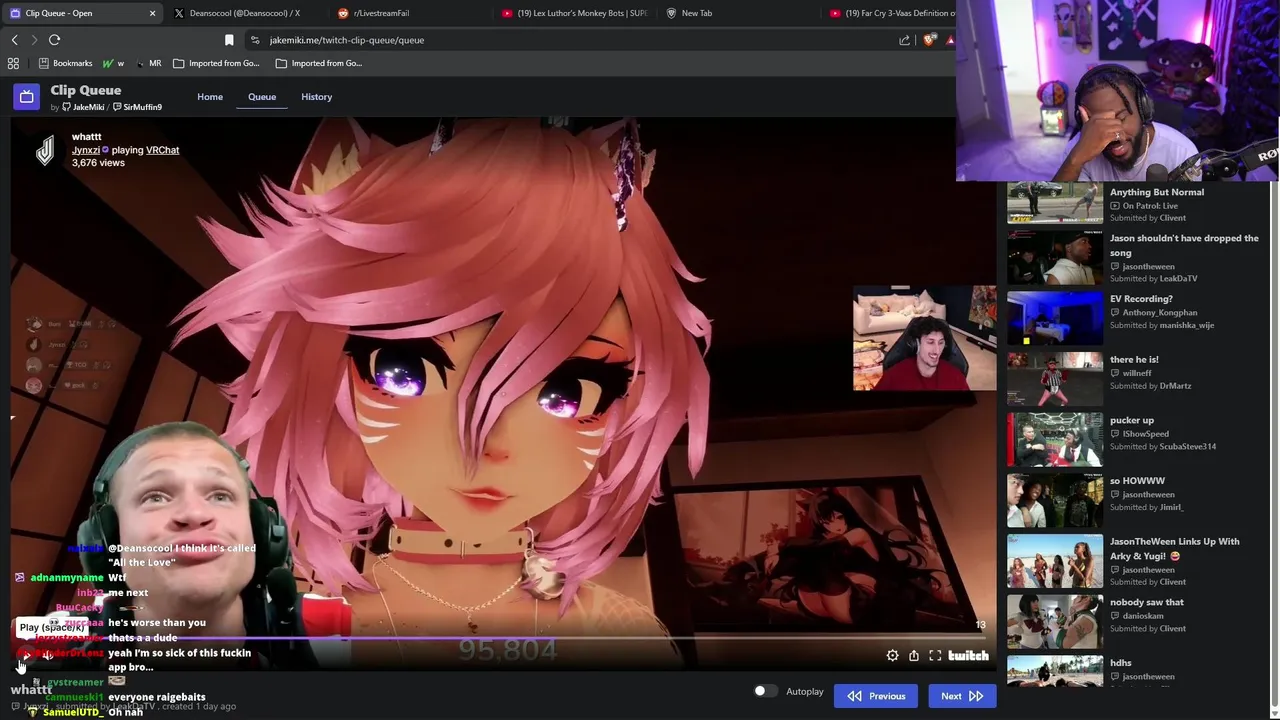Click 'IShowSpeed' channel name
1280x720 pixels.
click(1145, 434)
